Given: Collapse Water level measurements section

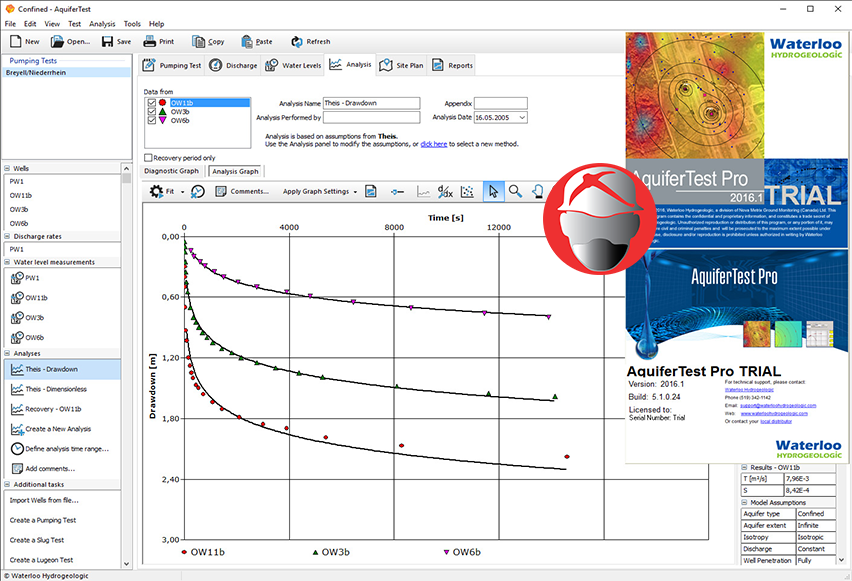Looking at the screenshot, I should pyautogui.click(x=7, y=262).
